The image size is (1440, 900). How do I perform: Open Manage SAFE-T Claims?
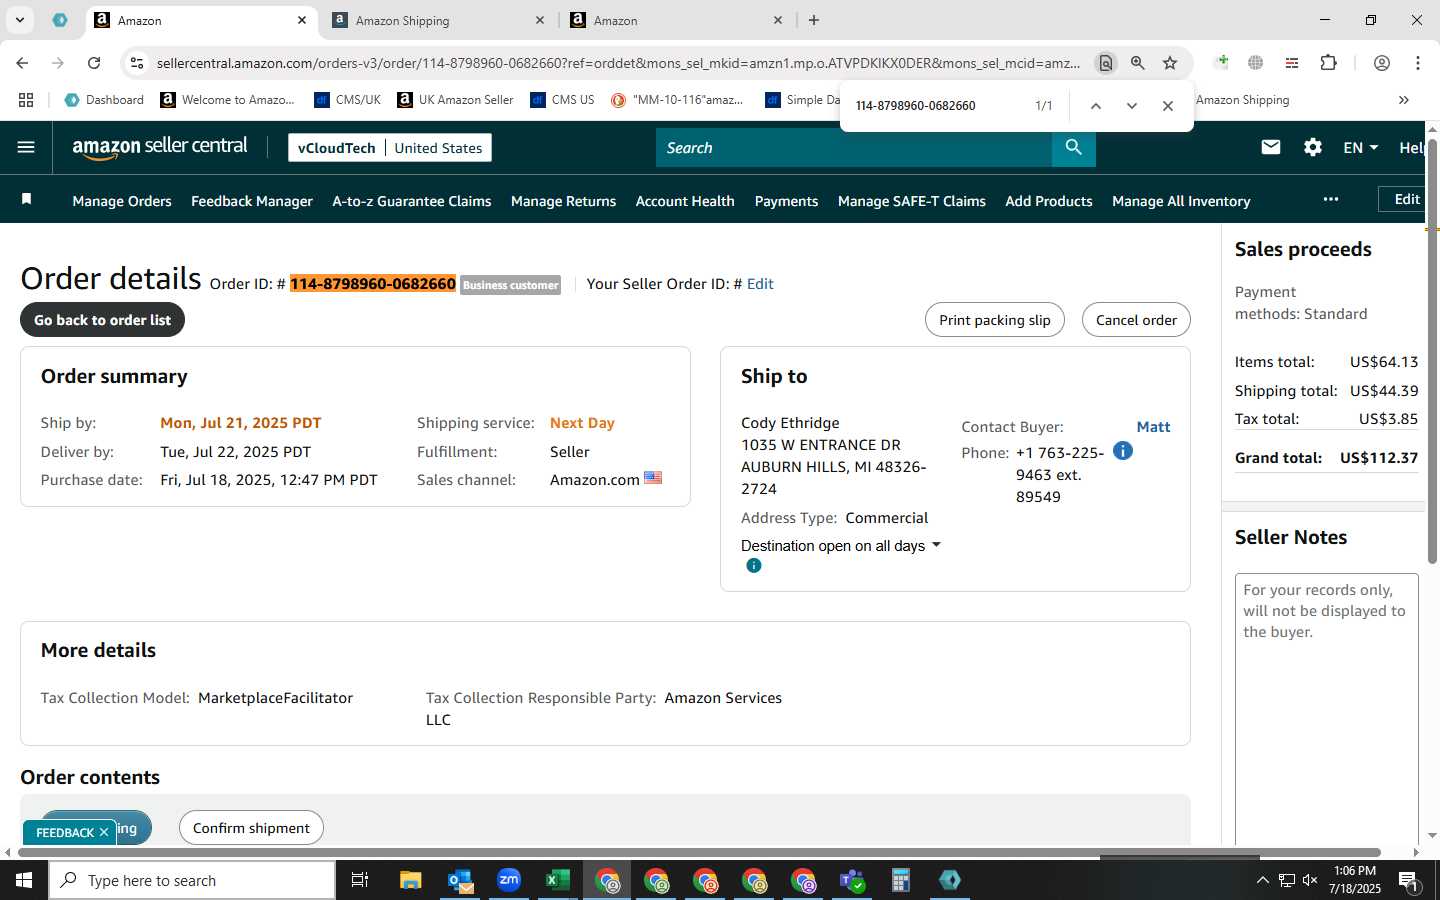click(912, 201)
